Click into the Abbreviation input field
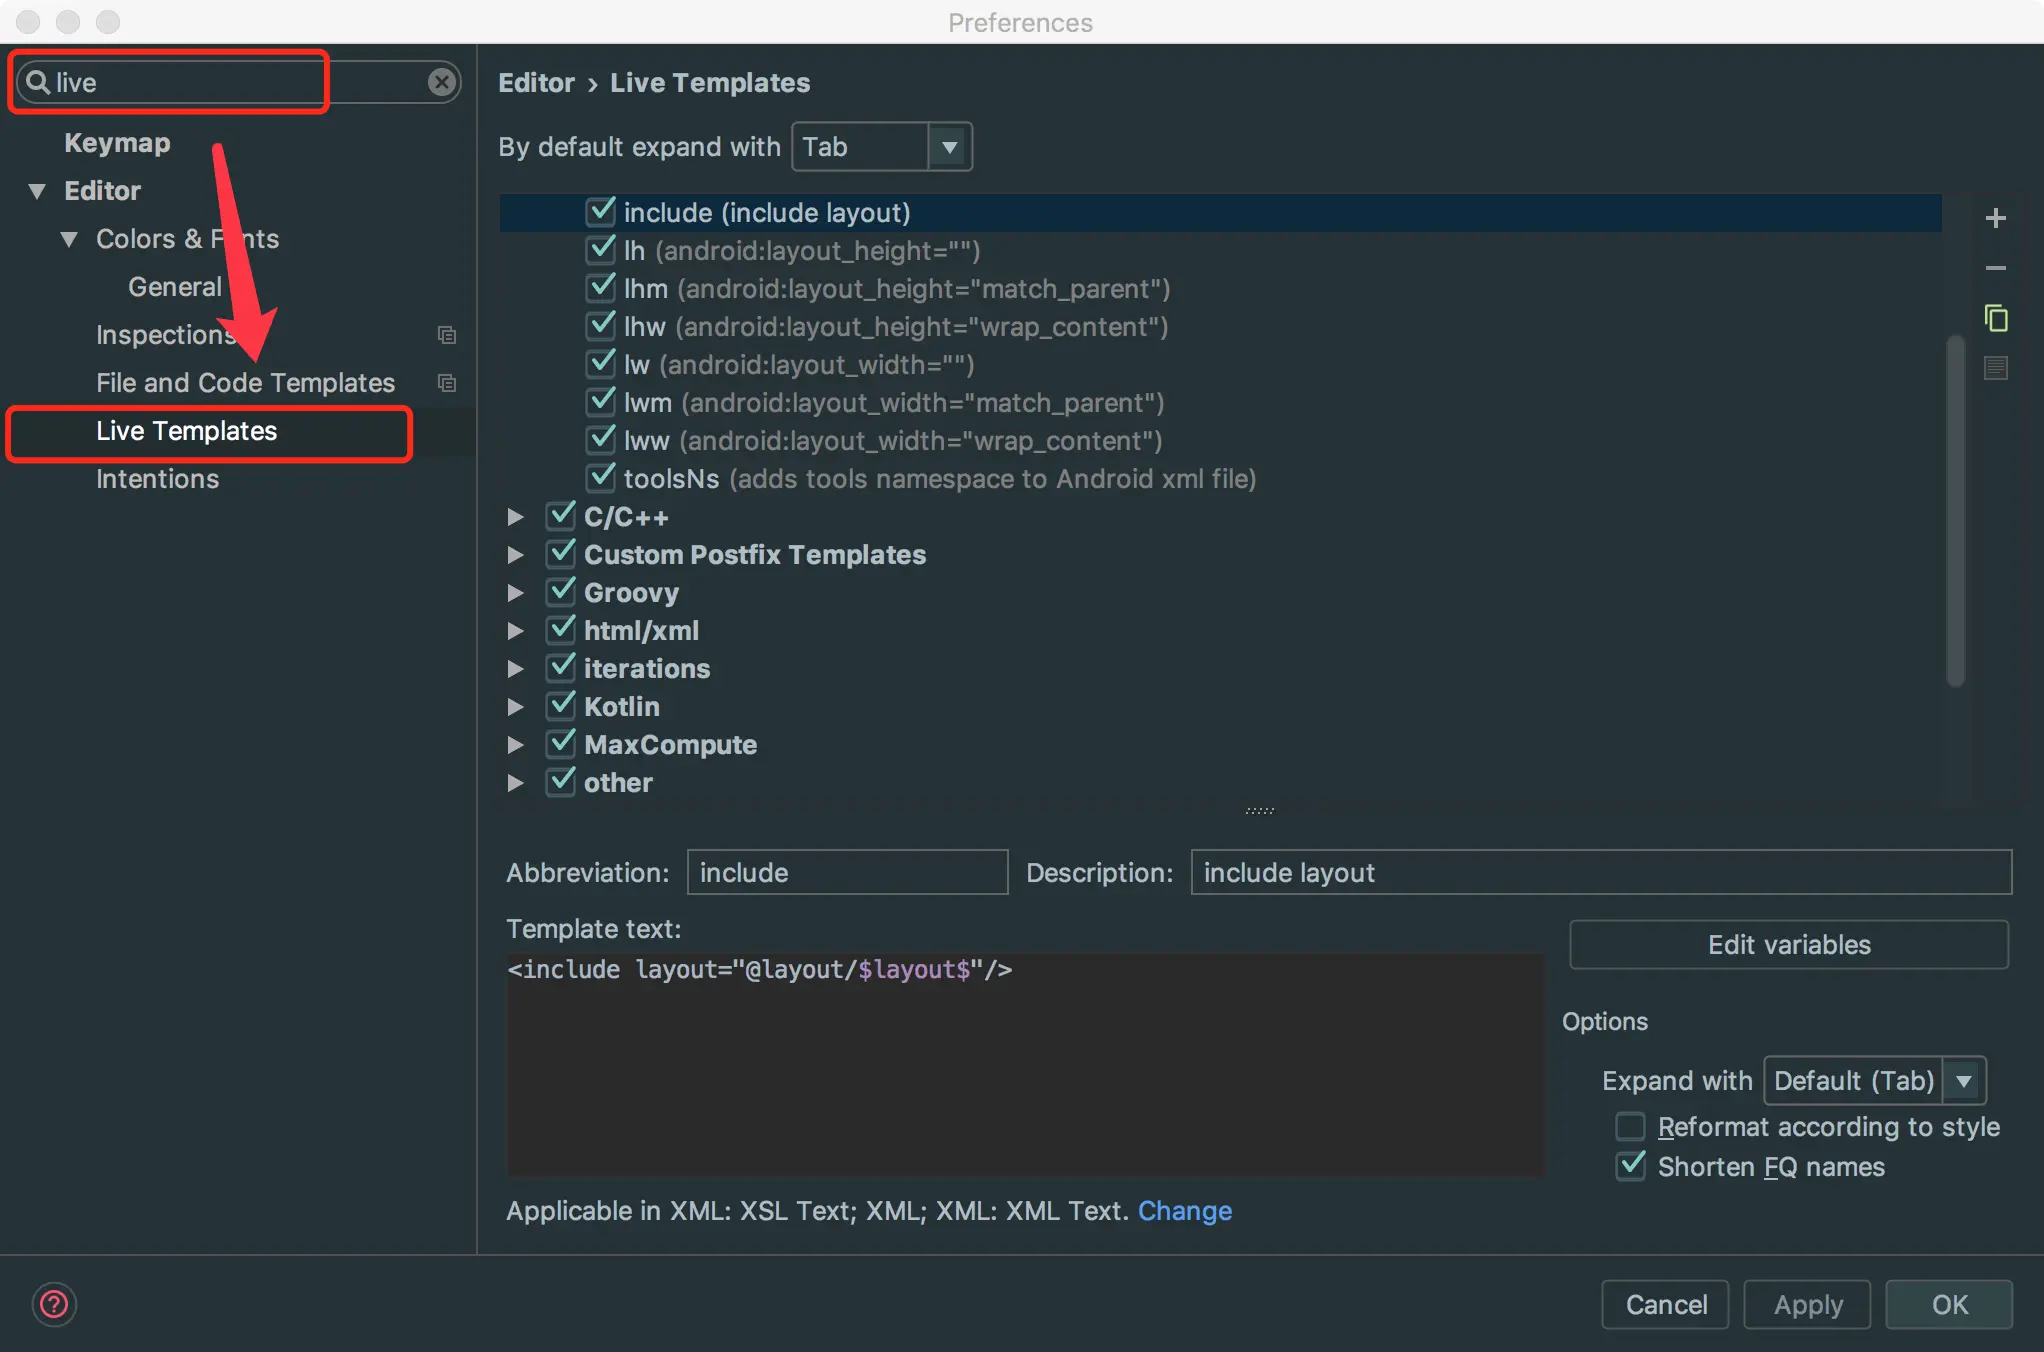Screen dimensions: 2044x1352 click(846, 873)
